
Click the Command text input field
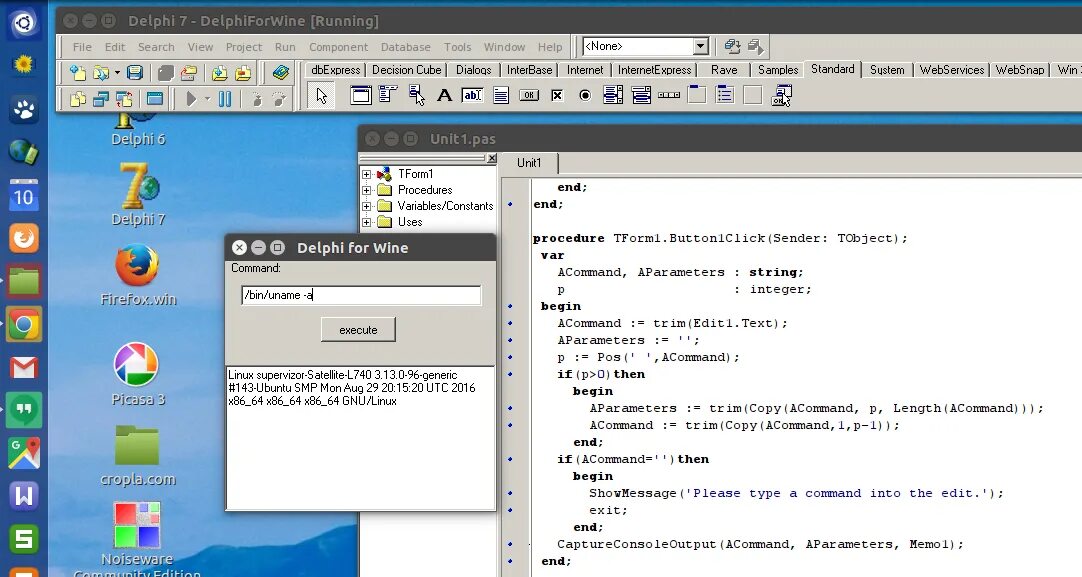(x=361, y=295)
